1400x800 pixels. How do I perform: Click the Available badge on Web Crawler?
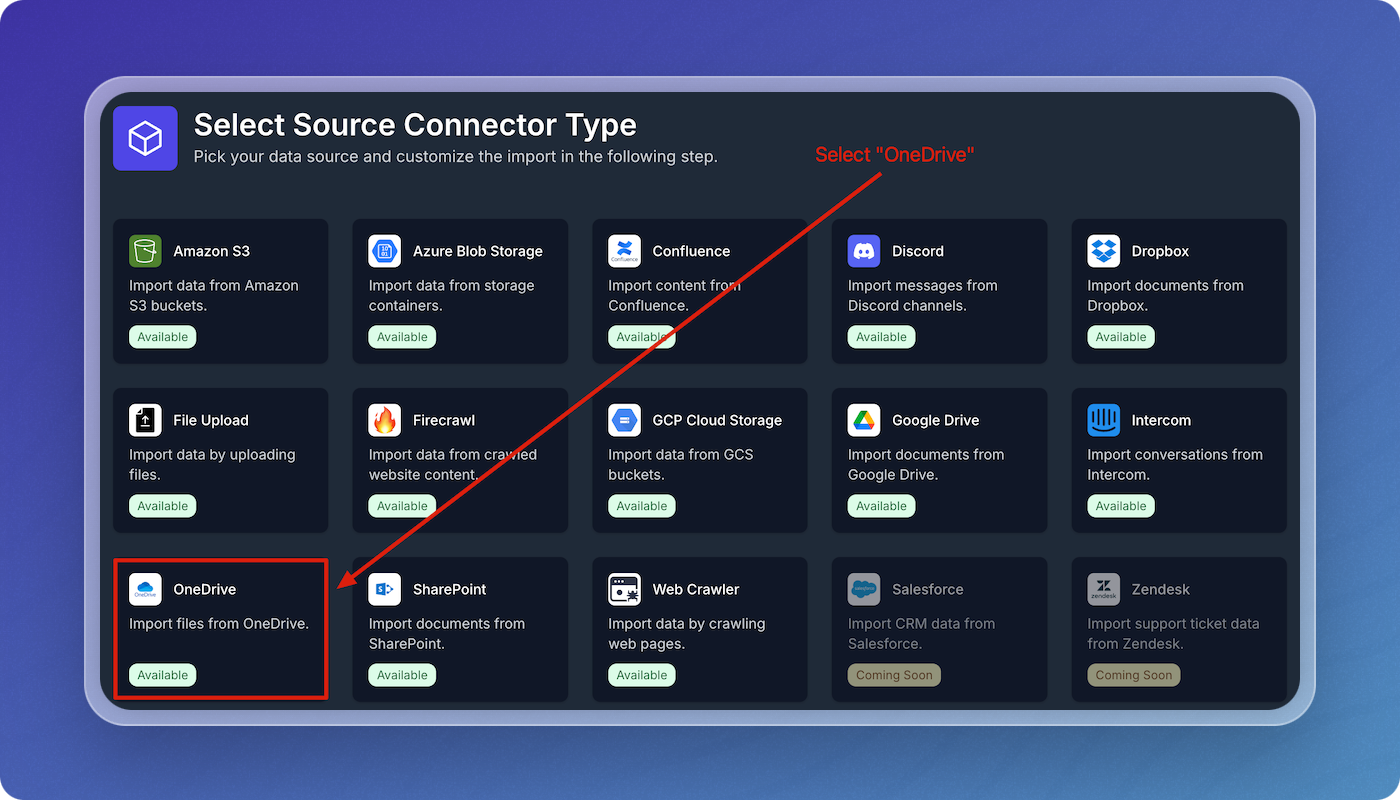[x=642, y=675]
